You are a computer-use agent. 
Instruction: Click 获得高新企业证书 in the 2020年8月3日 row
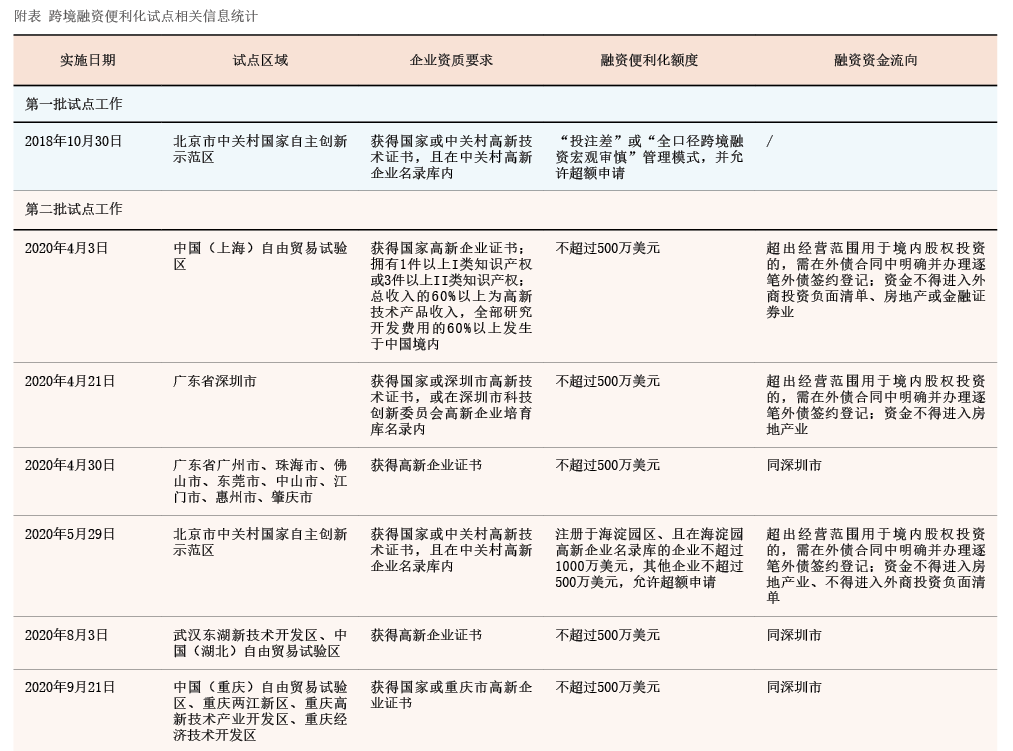tap(426, 635)
